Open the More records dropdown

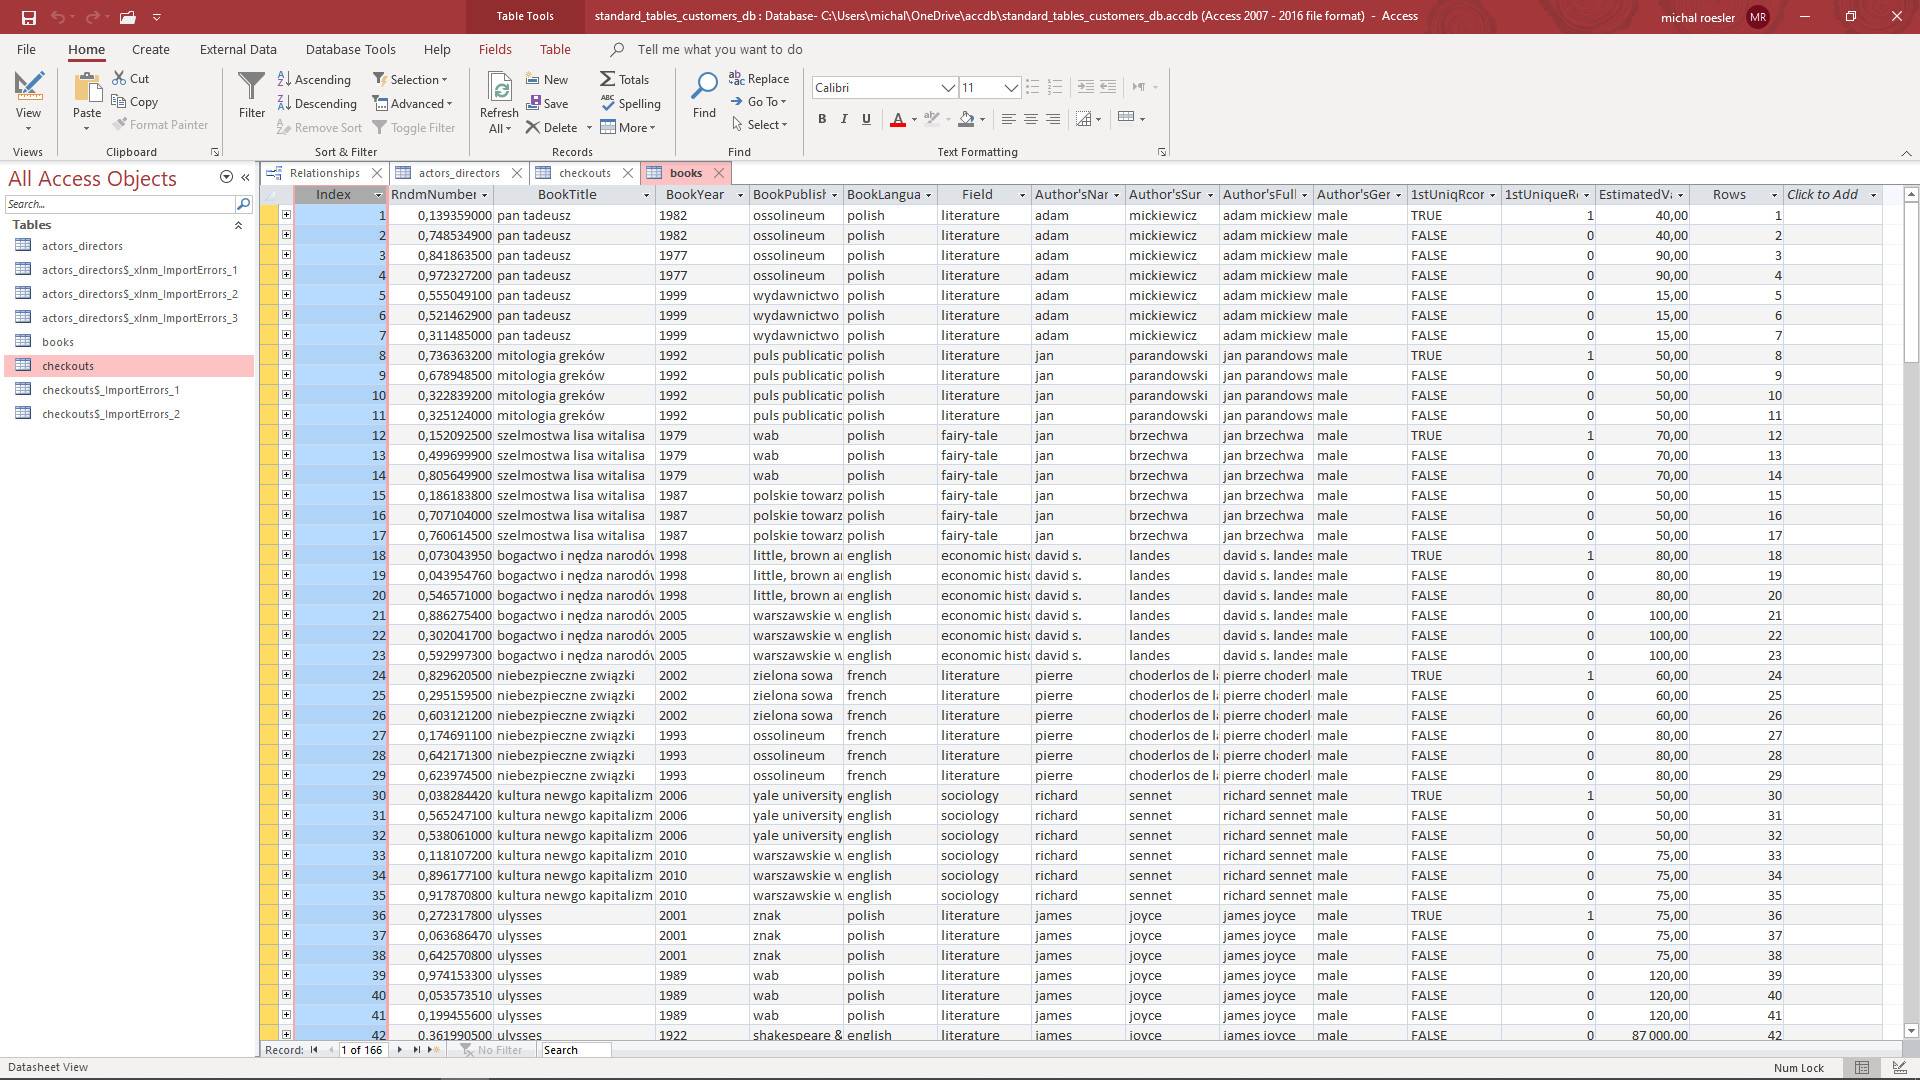point(629,127)
